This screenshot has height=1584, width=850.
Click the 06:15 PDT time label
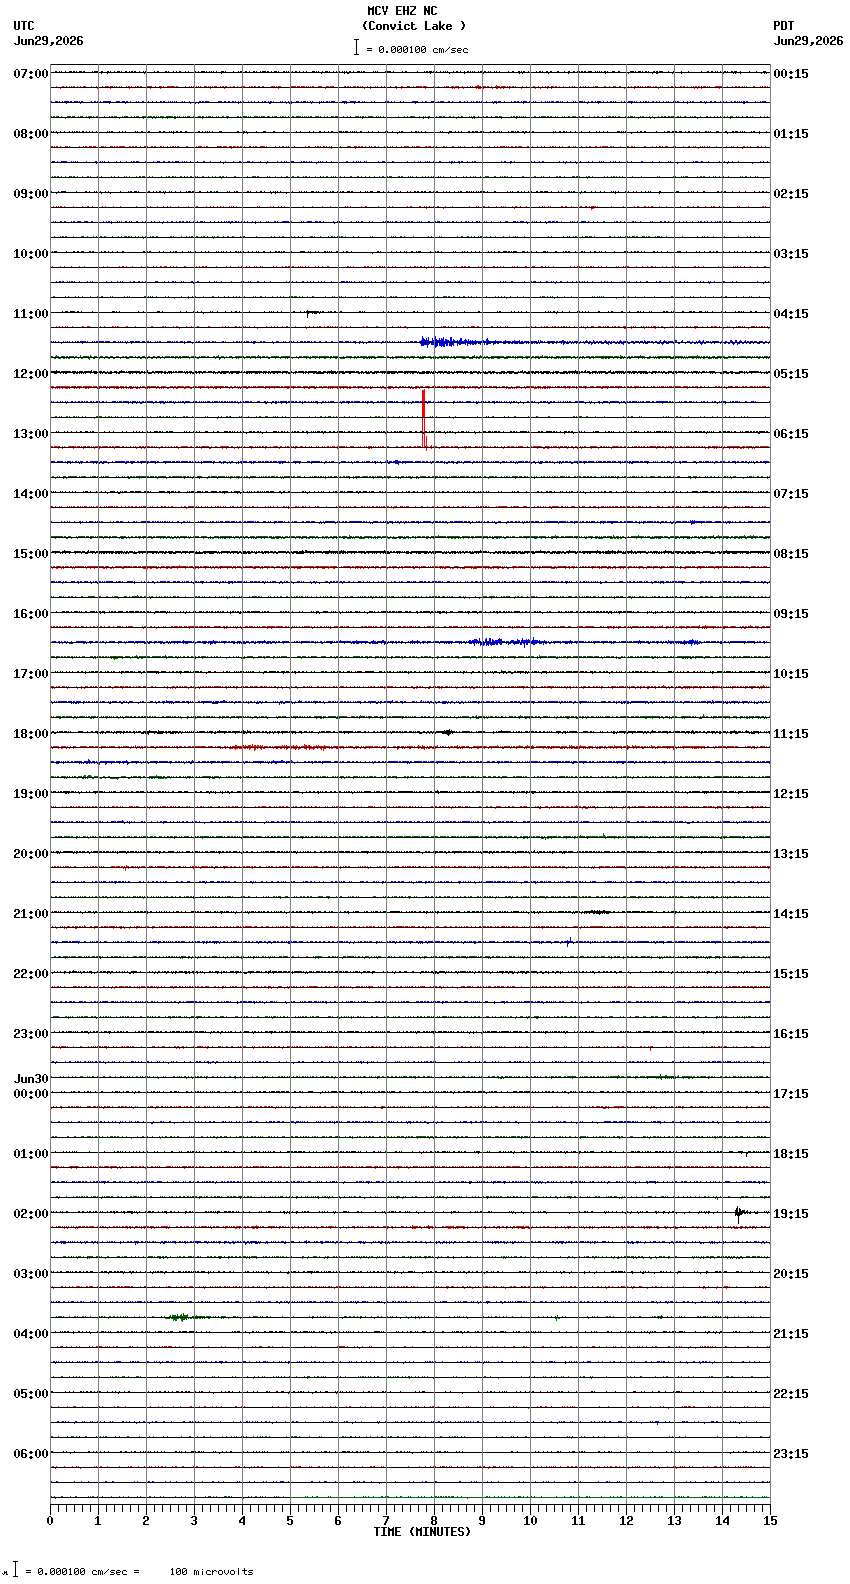[791, 434]
